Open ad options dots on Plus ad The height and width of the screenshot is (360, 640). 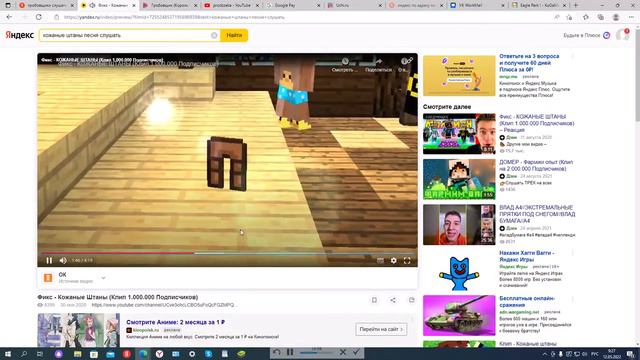pos(573,56)
